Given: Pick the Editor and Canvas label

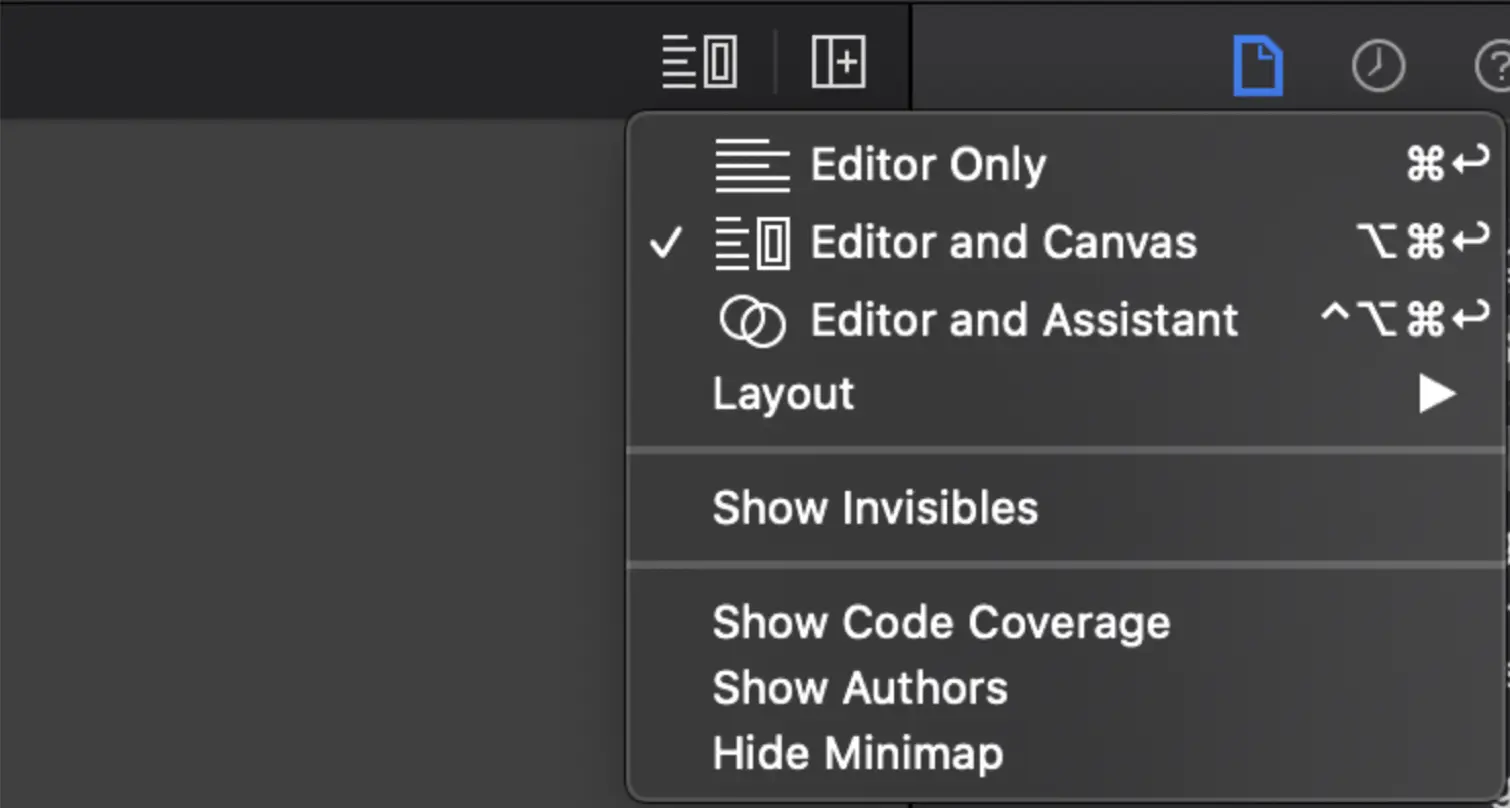Looking at the screenshot, I should (1003, 243).
